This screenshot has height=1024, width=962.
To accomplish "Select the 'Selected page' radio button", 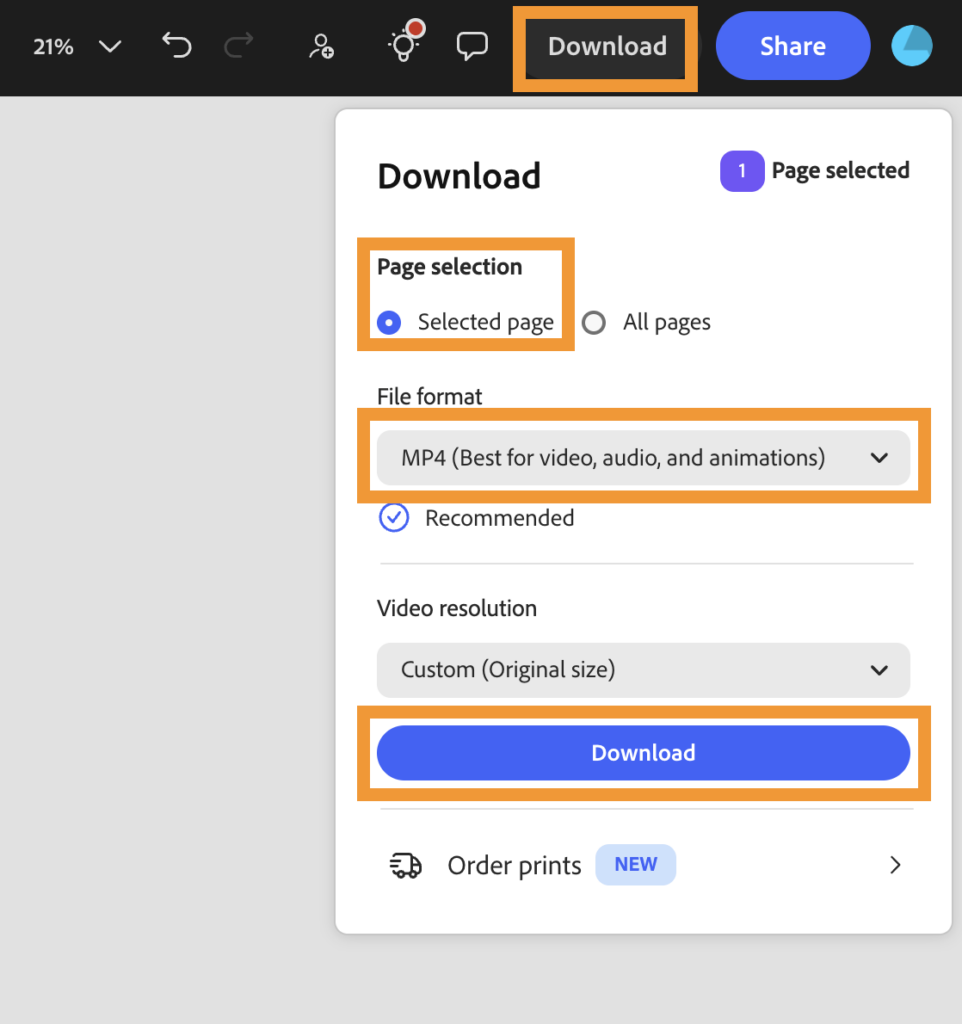I will [389, 322].
